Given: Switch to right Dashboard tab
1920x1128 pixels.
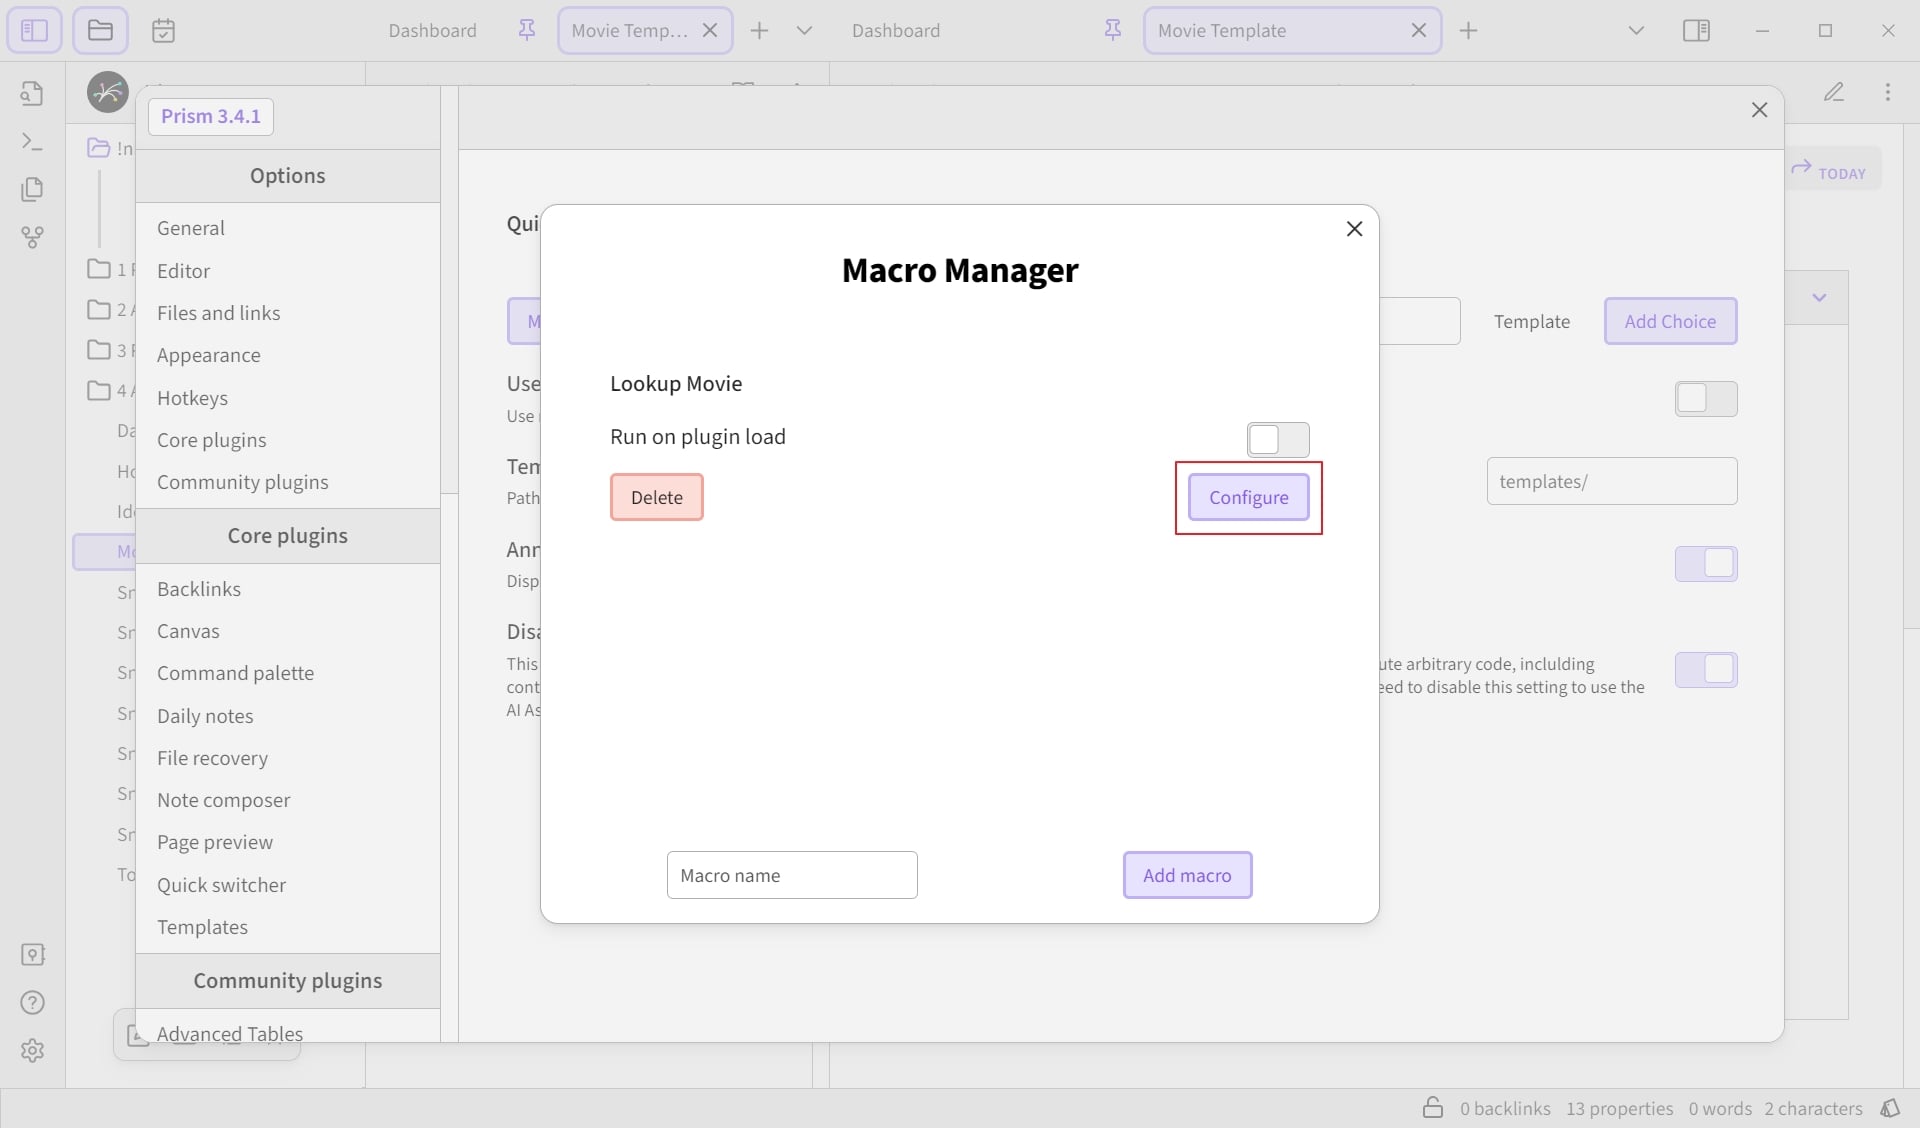Looking at the screenshot, I should [x=895, y=30].
